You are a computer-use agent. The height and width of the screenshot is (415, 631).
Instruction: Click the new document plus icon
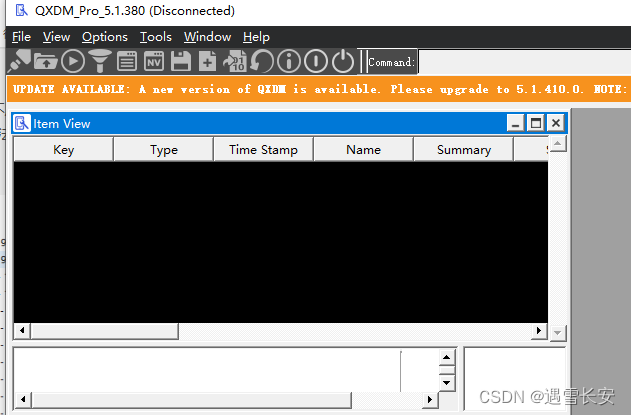[207, 62]
